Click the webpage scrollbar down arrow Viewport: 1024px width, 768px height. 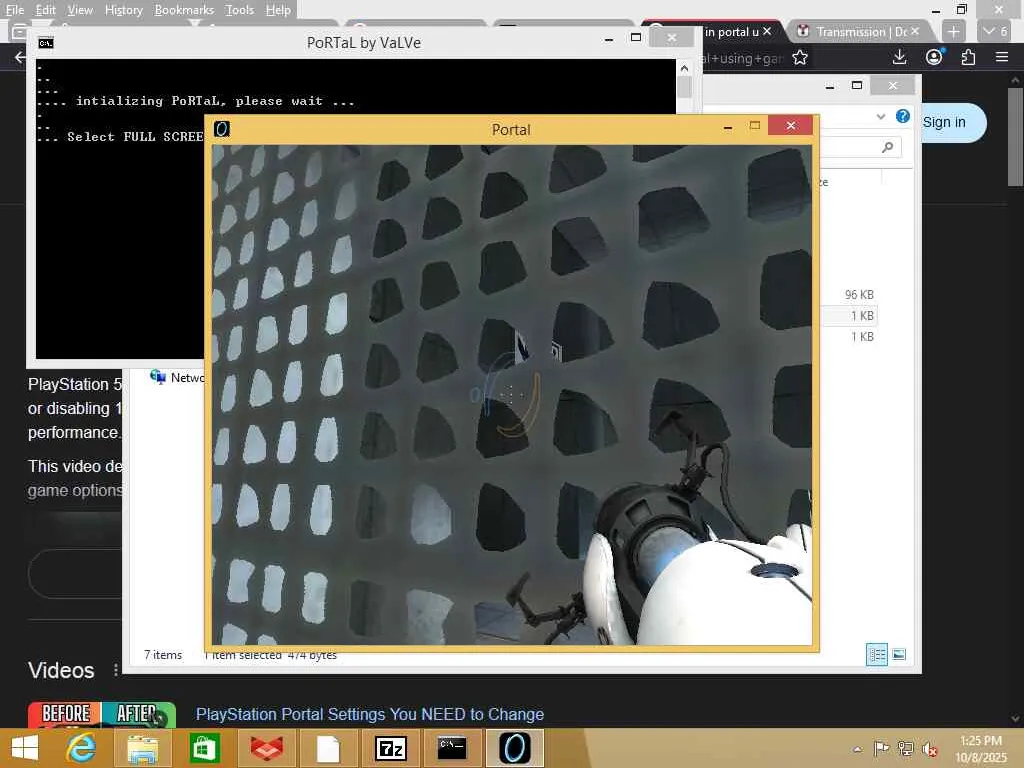click(x=1015, y=719)
